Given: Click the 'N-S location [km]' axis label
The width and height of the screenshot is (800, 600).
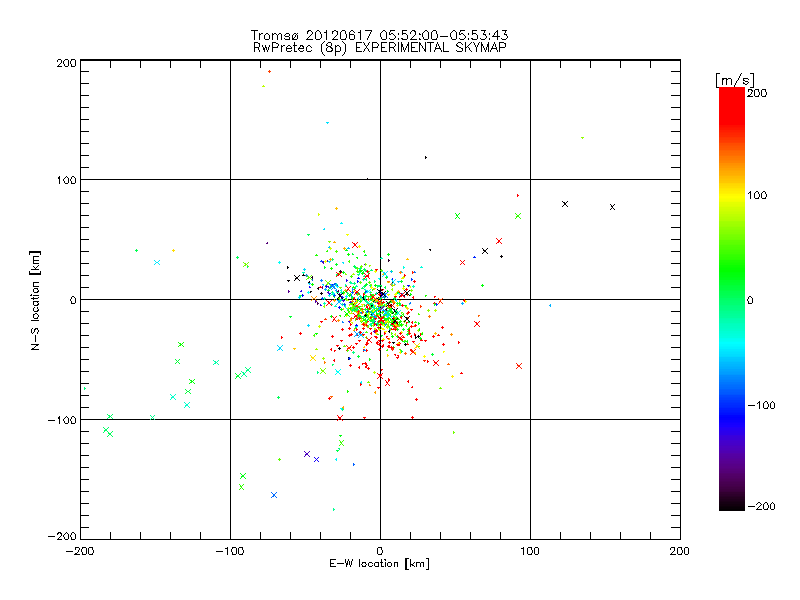Looking at the screenshot, I should [x=35, y=300].
